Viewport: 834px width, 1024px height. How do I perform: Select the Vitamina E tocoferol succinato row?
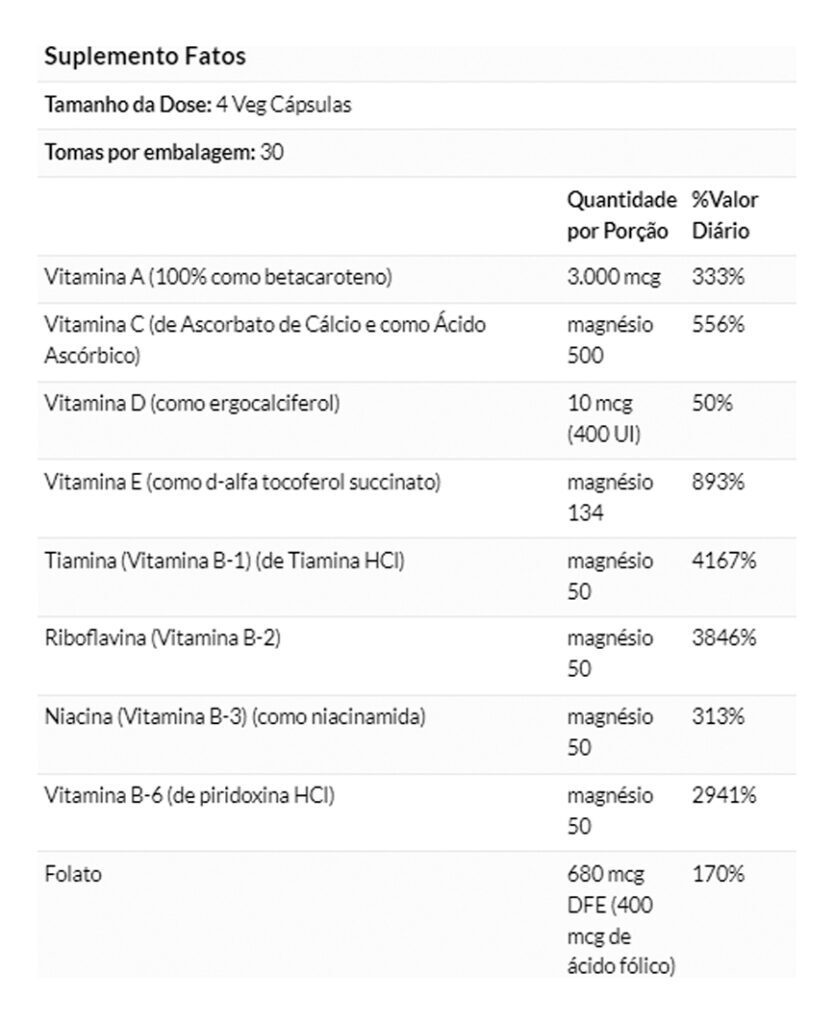click(x=417, y=499)
